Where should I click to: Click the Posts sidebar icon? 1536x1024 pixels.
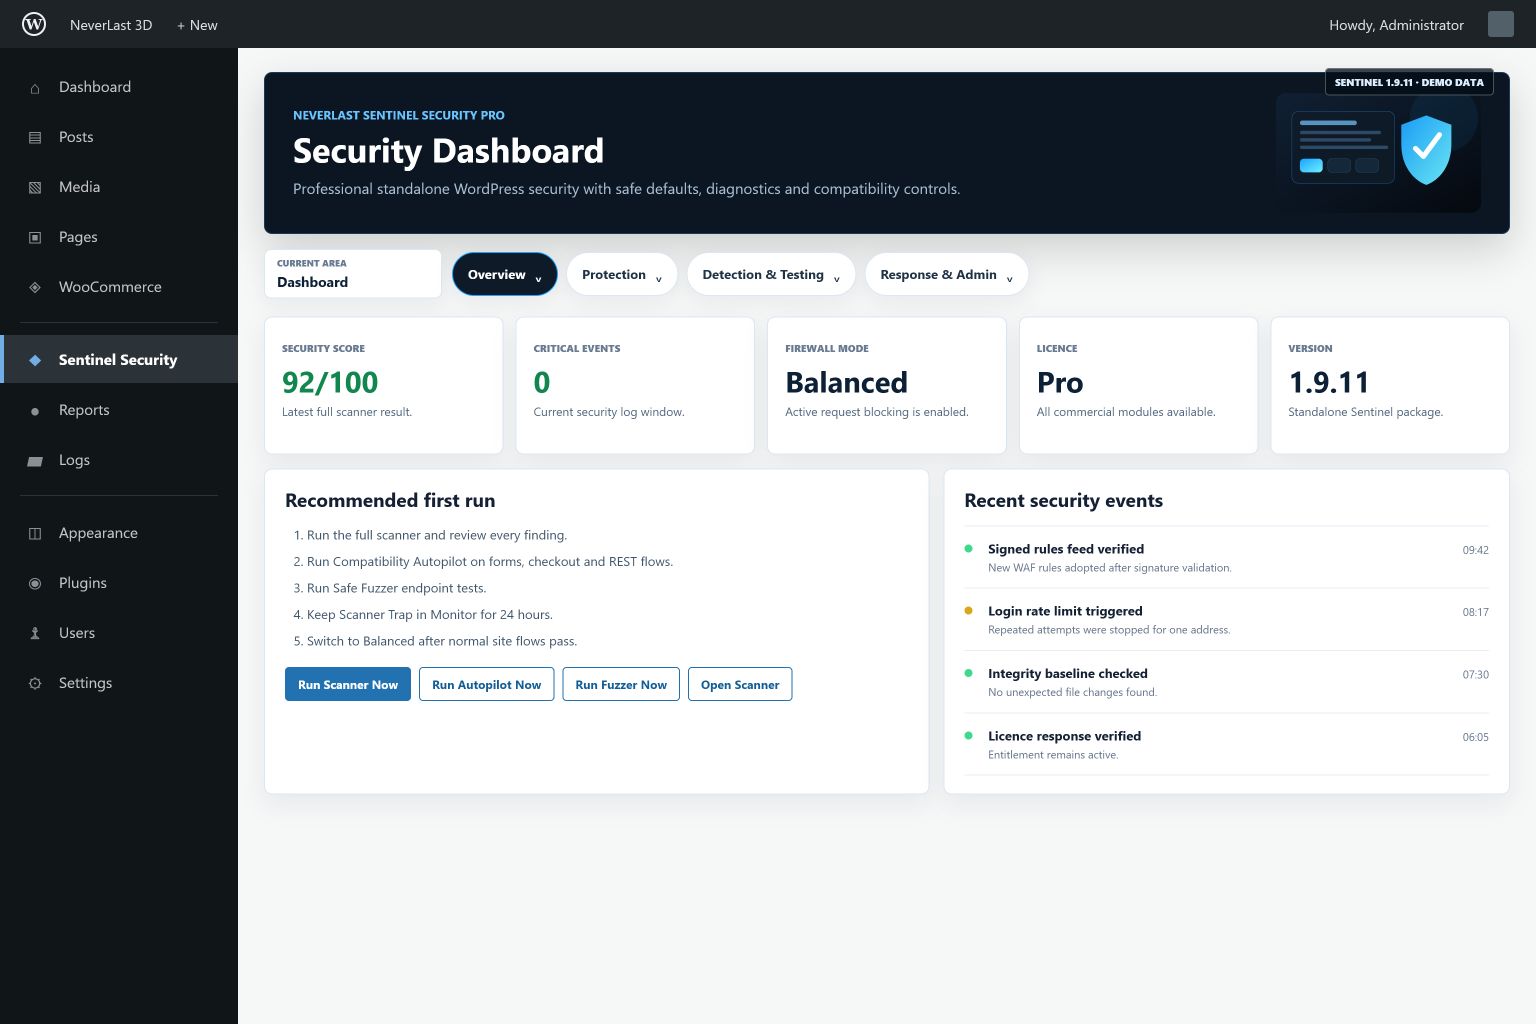(35, 138)
